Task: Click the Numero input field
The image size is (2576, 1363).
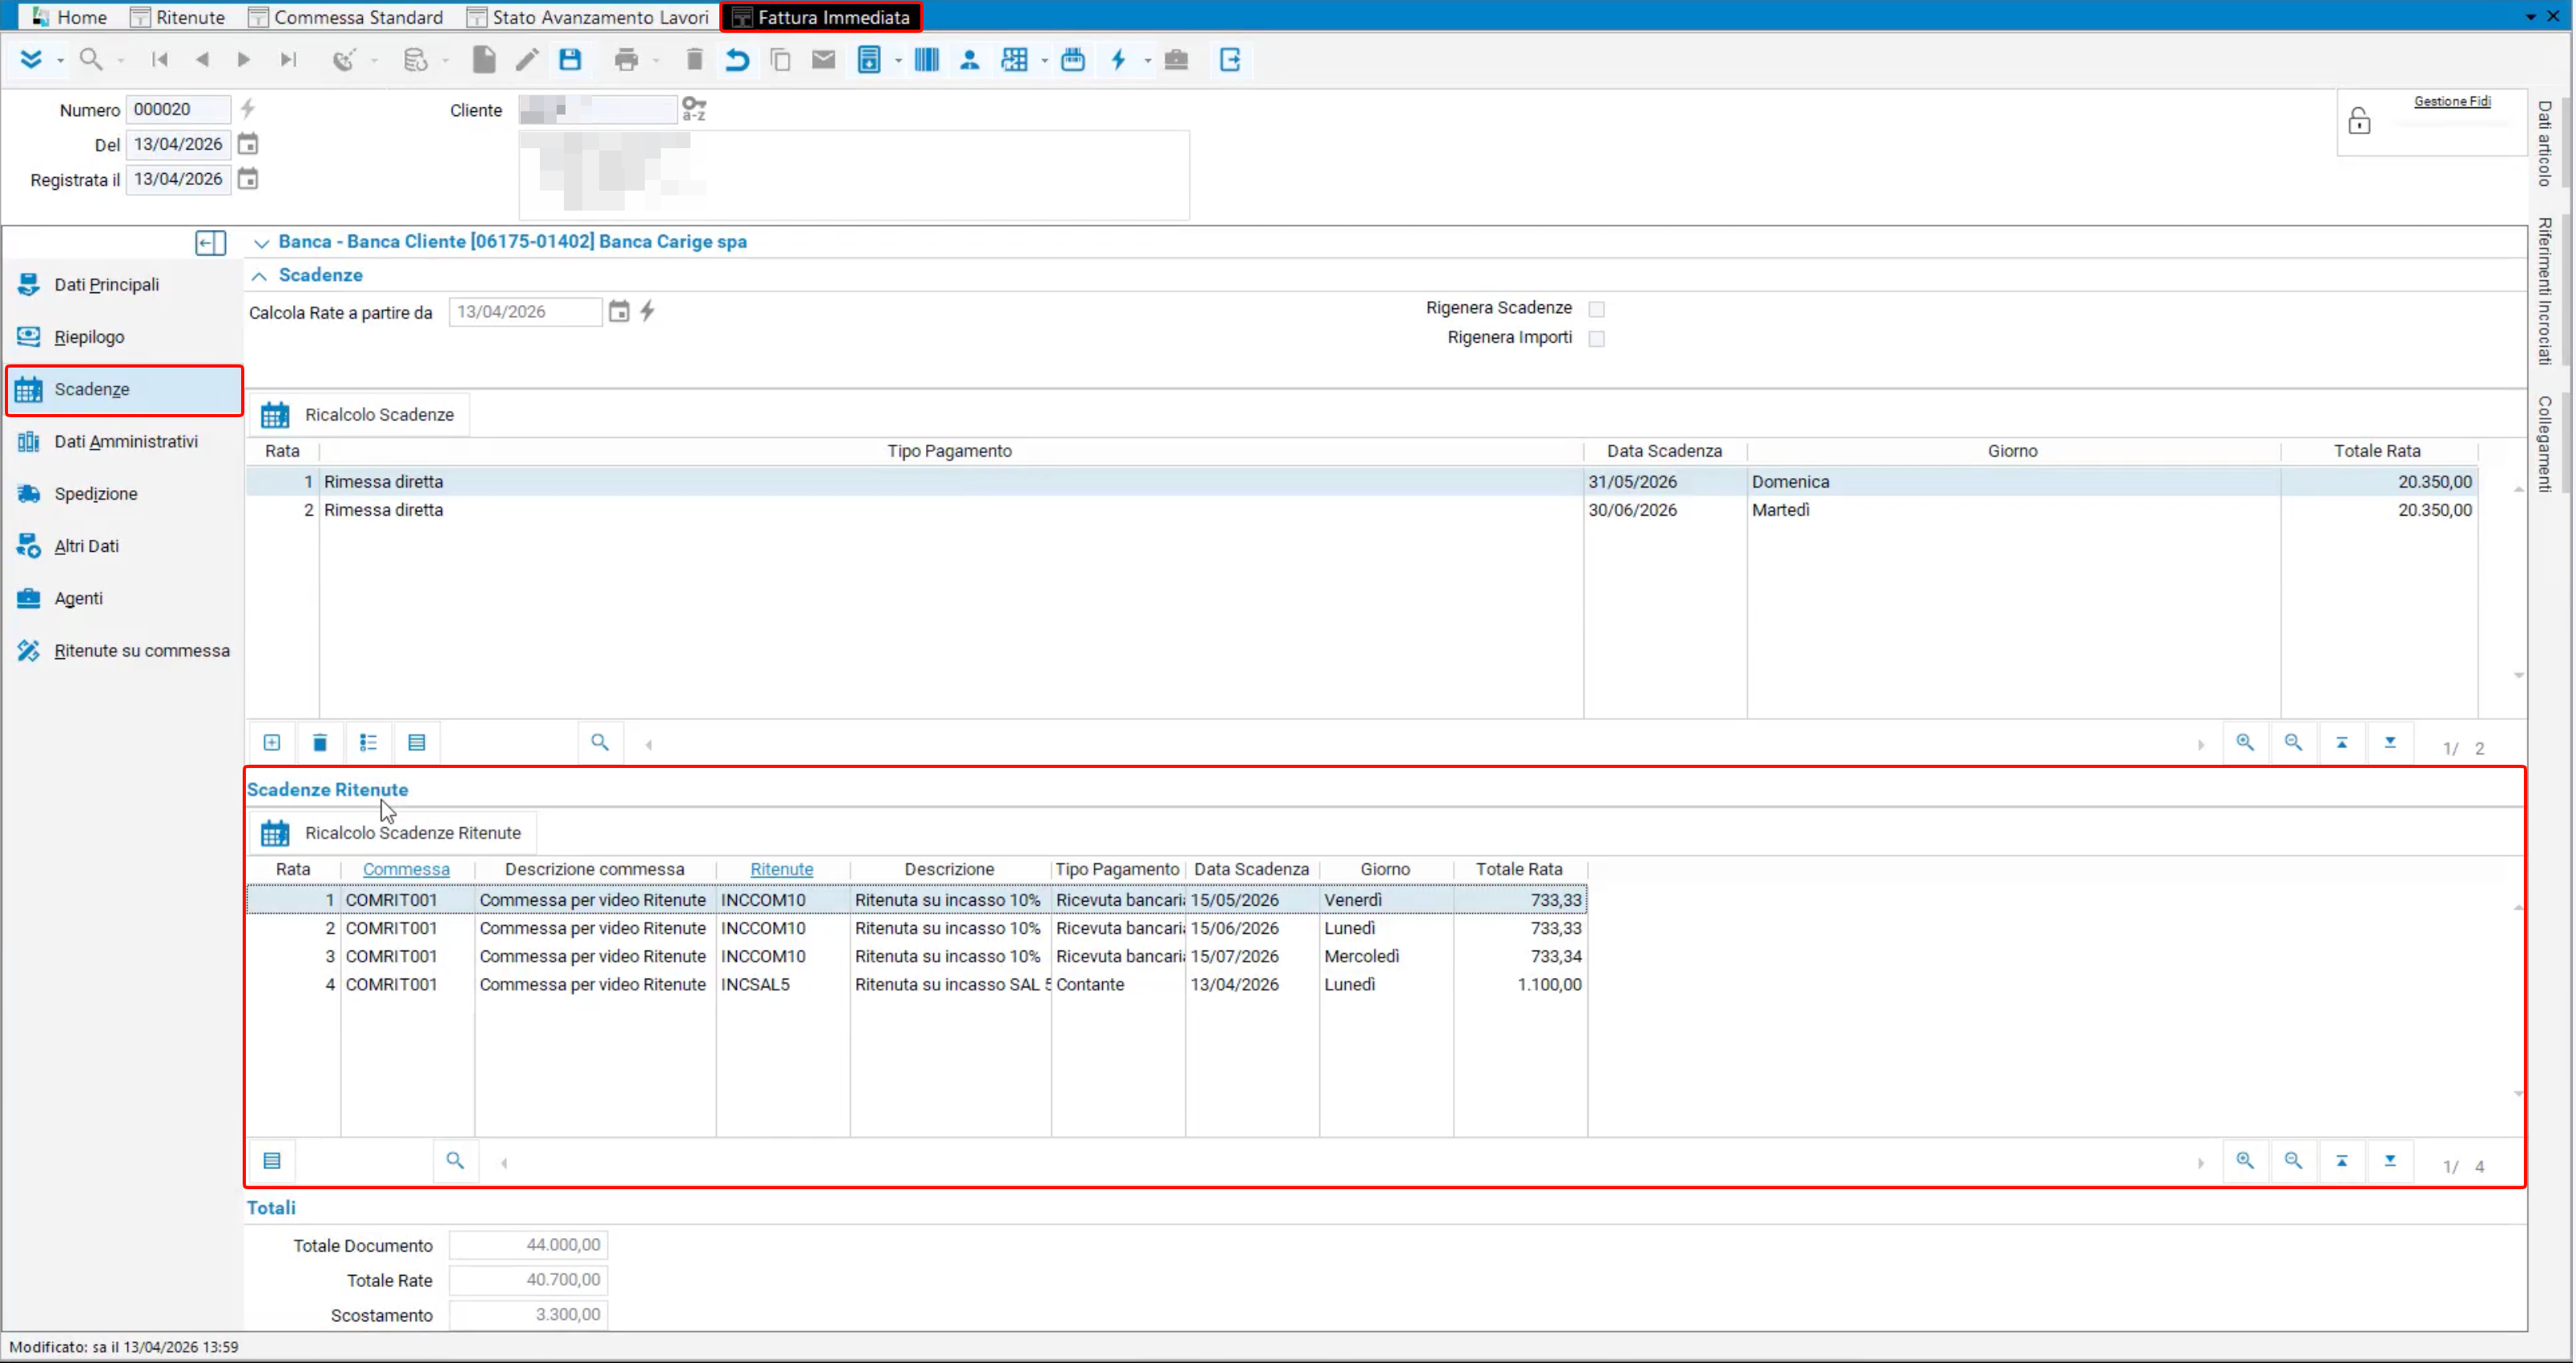Action: 178,109
